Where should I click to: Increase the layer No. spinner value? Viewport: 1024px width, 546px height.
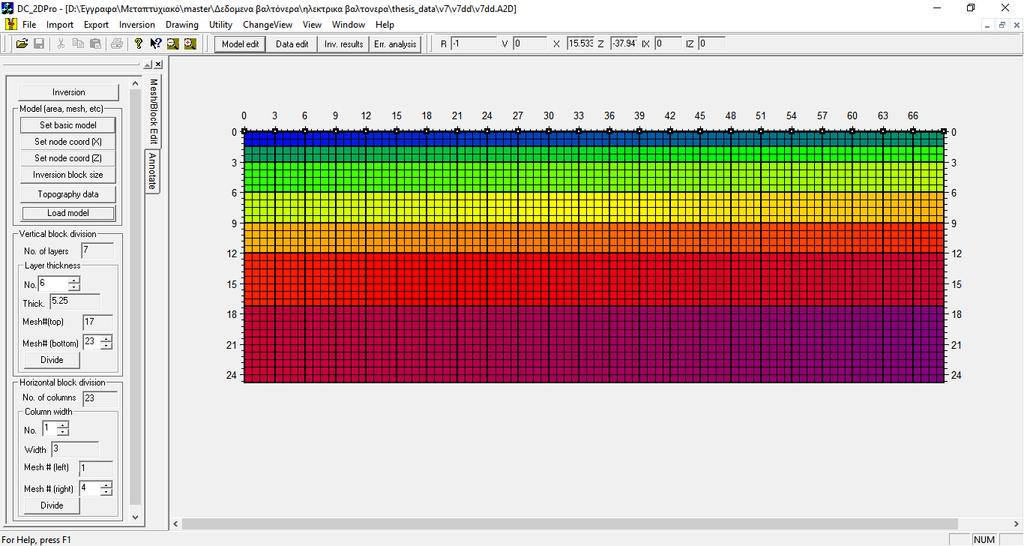click(x=74, y=280)
